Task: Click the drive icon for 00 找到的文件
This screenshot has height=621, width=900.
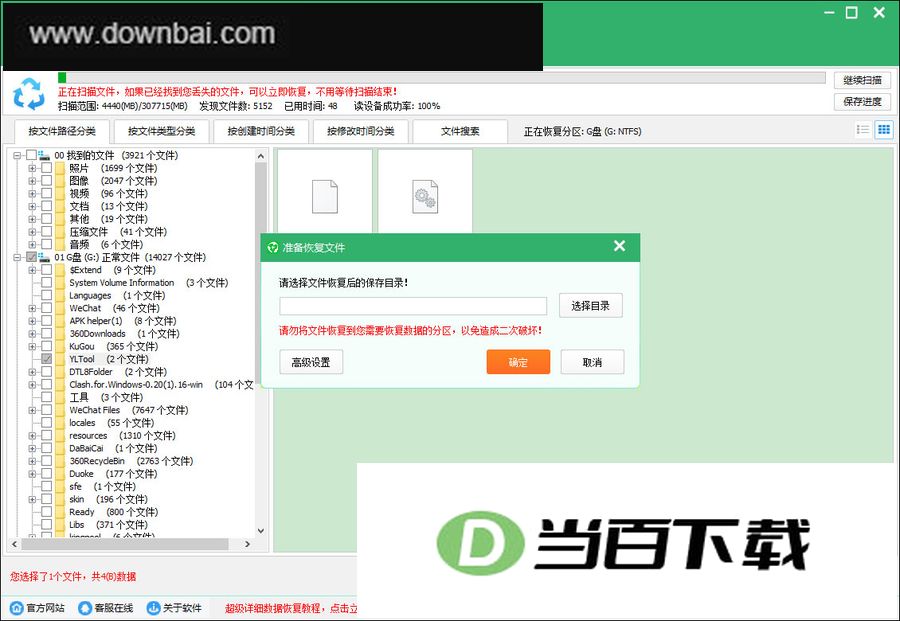Action: coord(44,155)
